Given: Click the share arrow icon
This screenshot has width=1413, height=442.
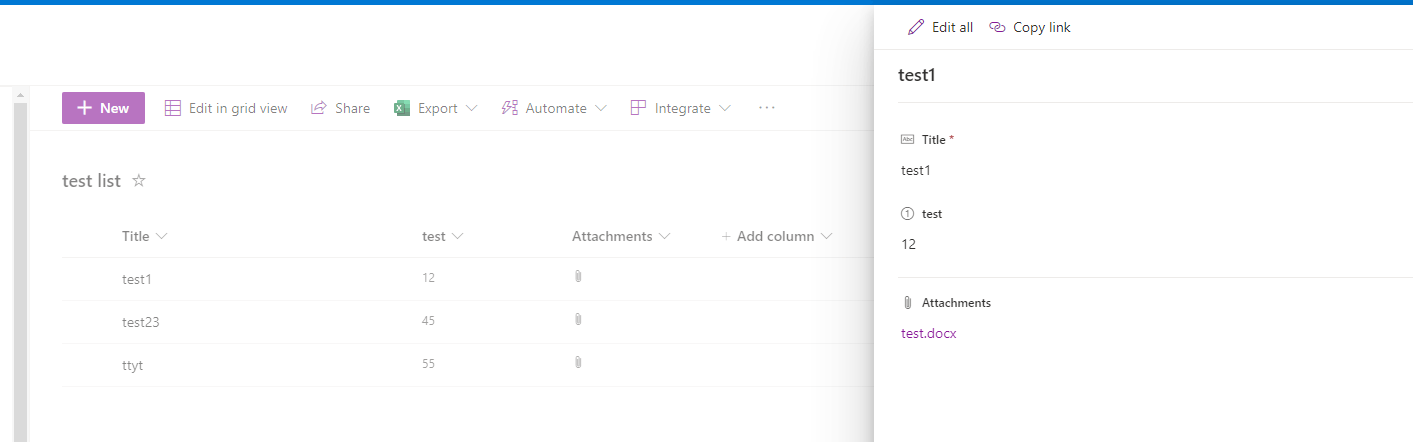Looking at the screenshot, I should (319, 108).
